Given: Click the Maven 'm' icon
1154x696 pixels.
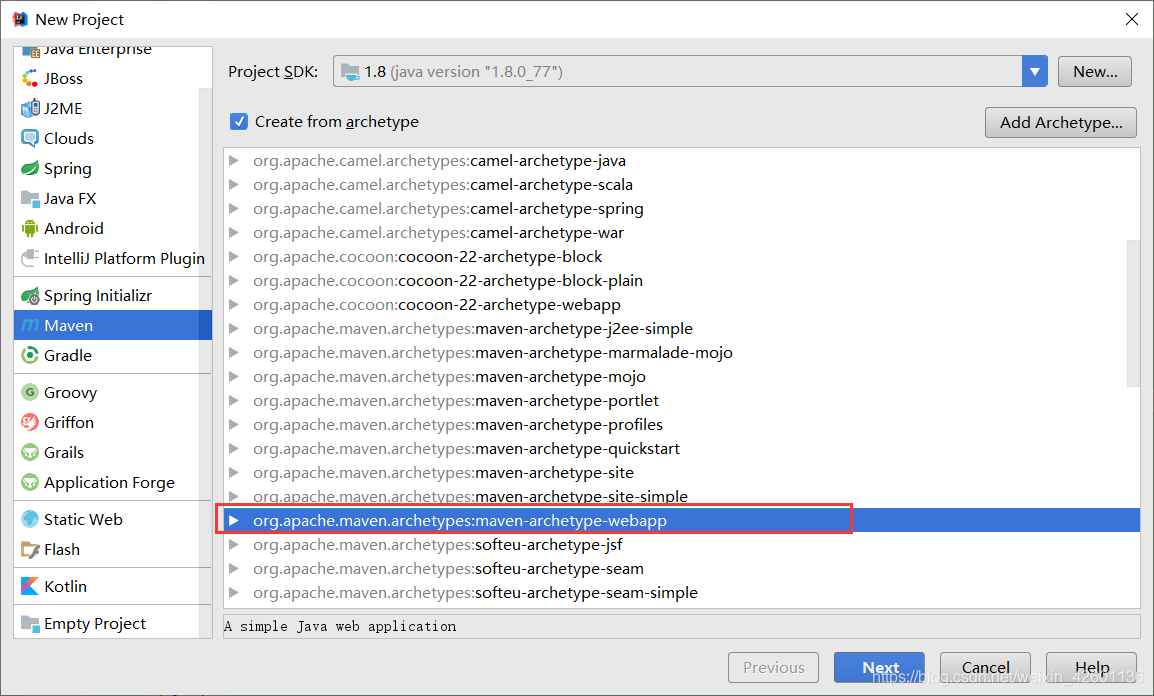Looking at the screenshot, I should 30,325.
